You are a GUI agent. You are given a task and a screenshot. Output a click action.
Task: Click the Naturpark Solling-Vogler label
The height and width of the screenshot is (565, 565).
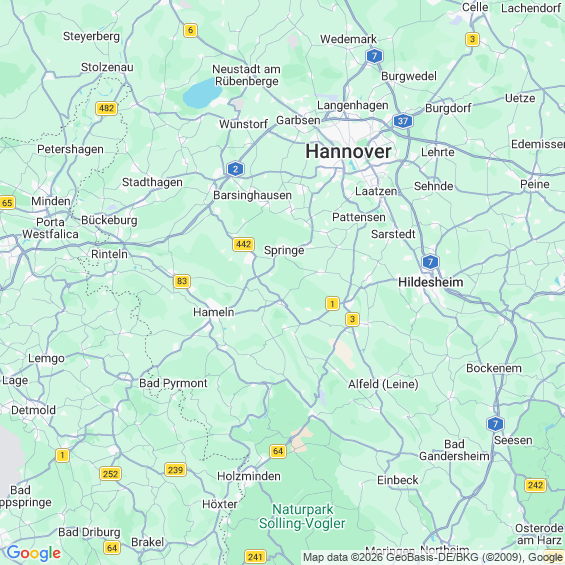[x=302, y=516]
